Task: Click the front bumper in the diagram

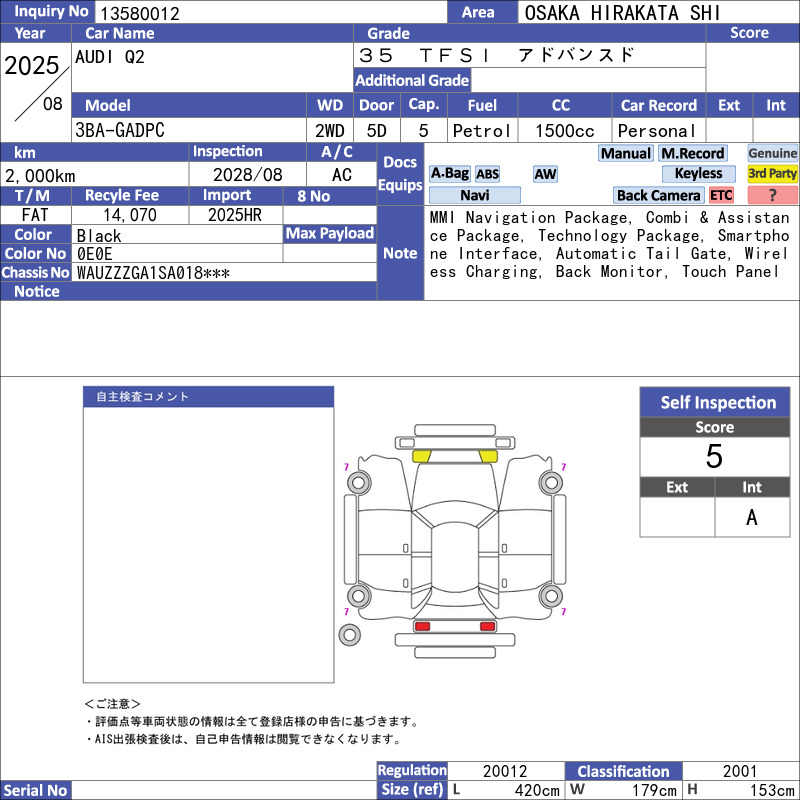Action: click(455, 442)
